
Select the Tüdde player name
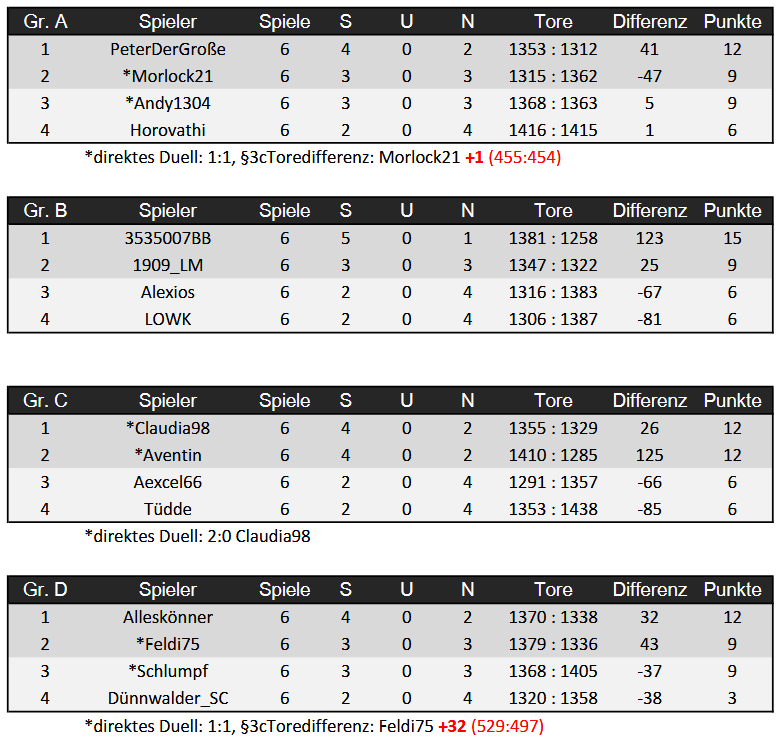point(168,509)
